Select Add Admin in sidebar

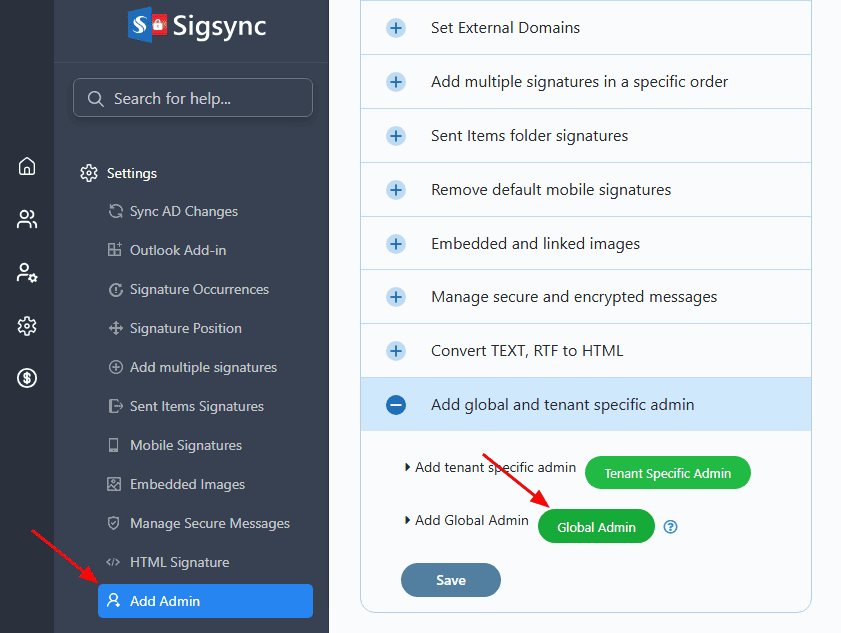coord(205,601)
